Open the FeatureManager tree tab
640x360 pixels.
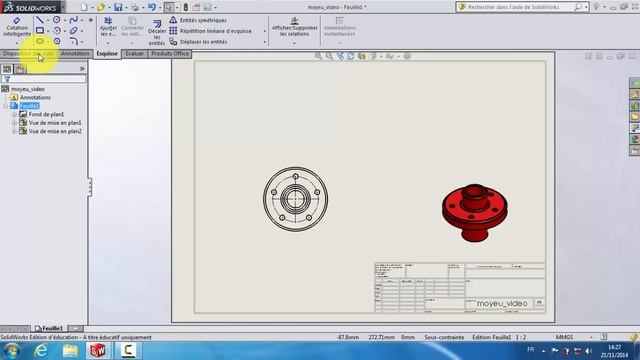(7, 69)
